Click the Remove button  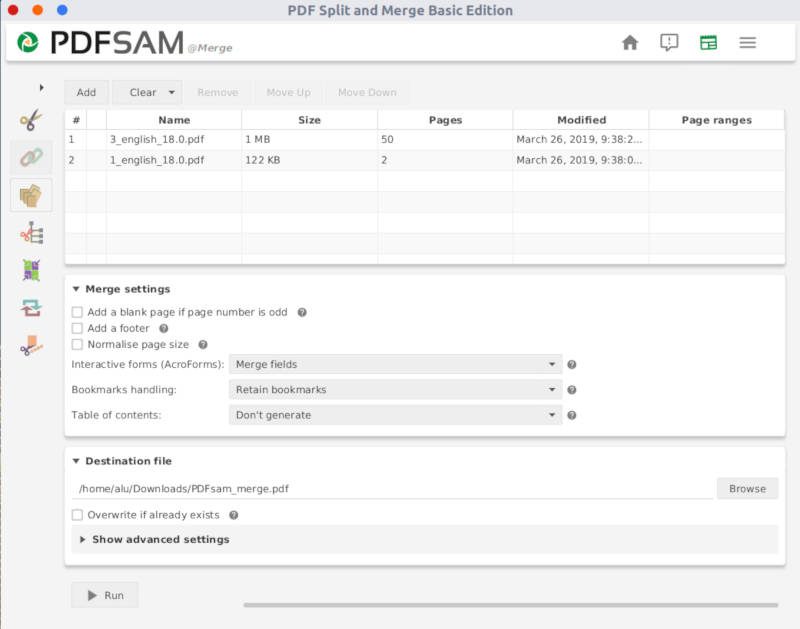pos(218,92)
